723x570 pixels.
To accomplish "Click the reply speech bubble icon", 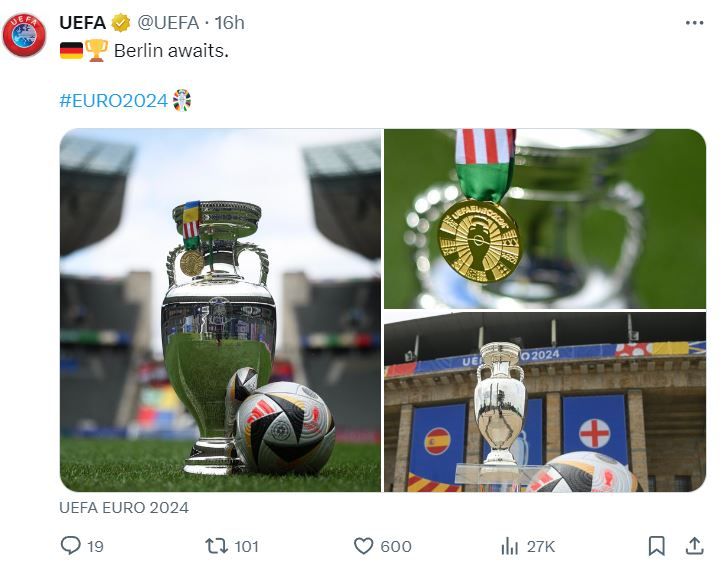I will pyautogui.click(x=71, y=546).
